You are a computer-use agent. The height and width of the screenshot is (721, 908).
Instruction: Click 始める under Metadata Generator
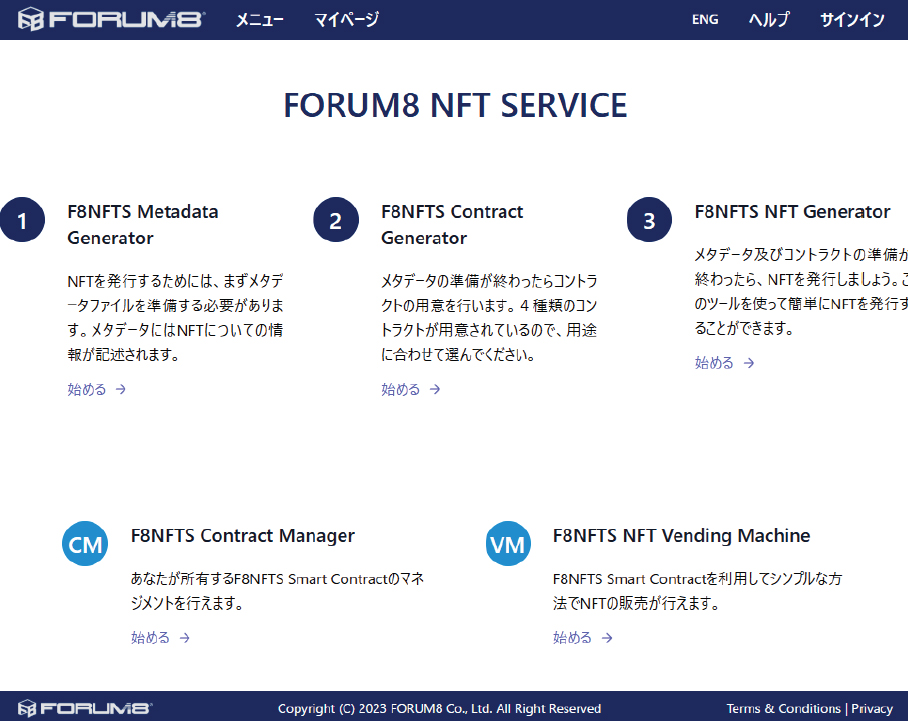[96, 389]
